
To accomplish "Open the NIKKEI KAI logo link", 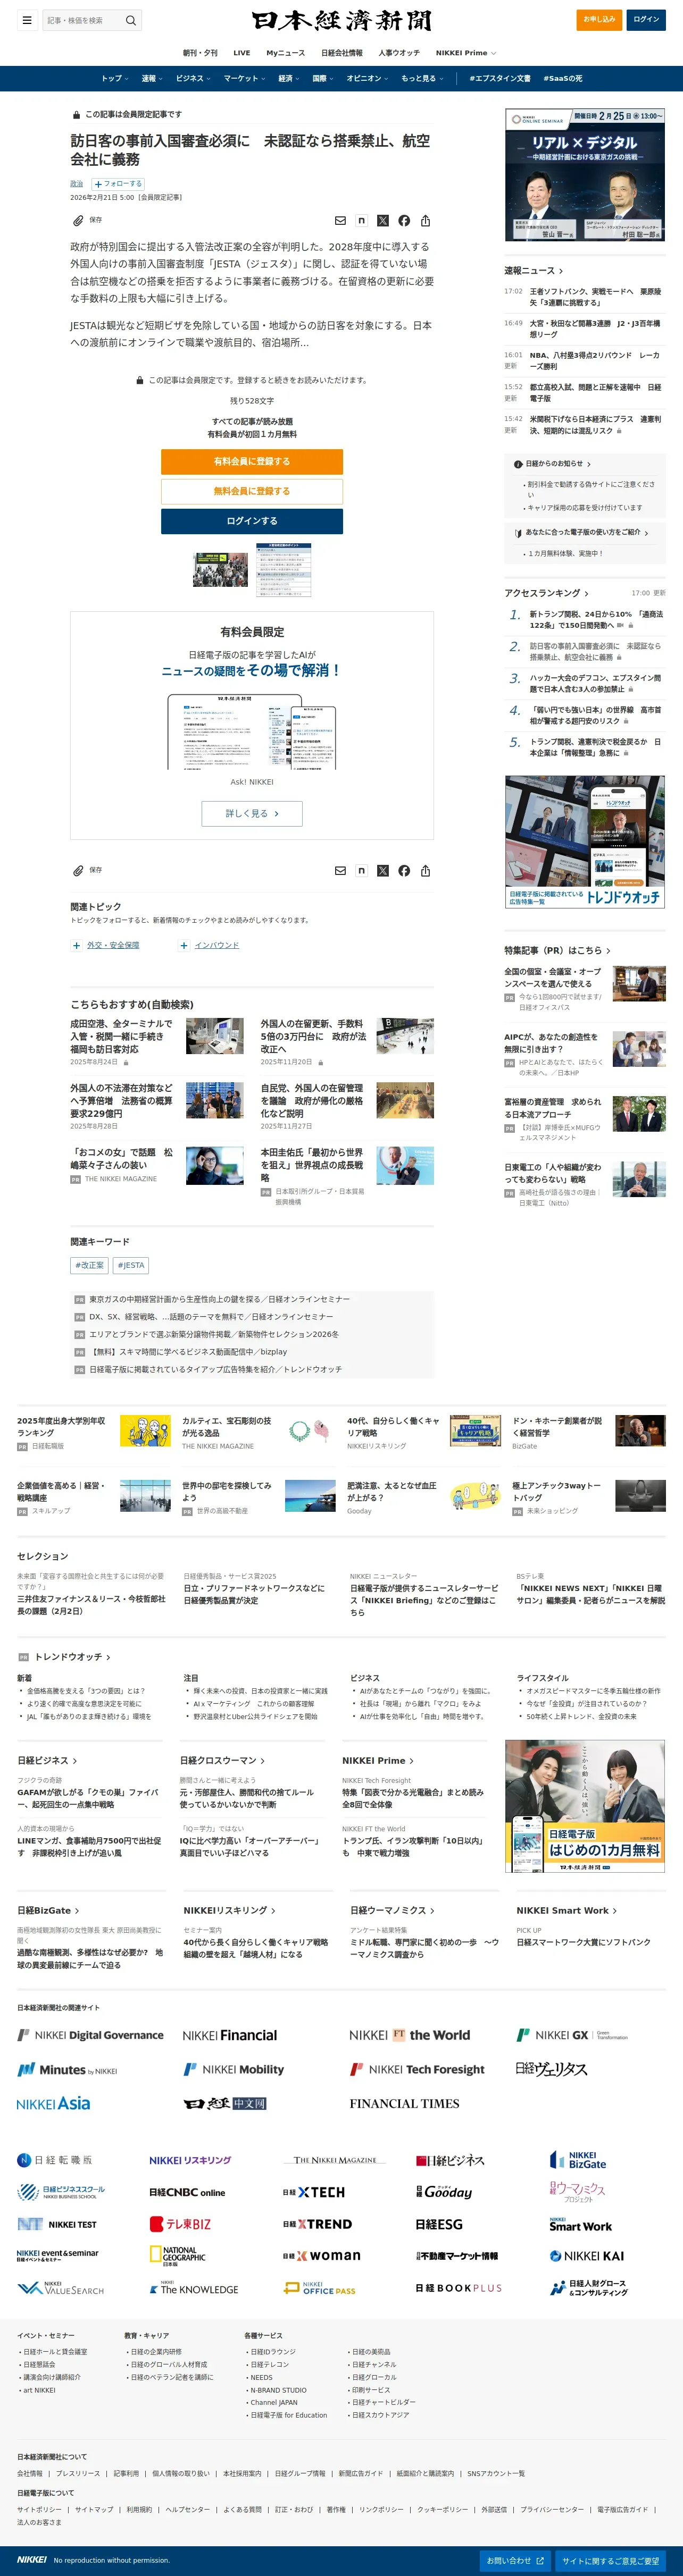I will 587,2256.
